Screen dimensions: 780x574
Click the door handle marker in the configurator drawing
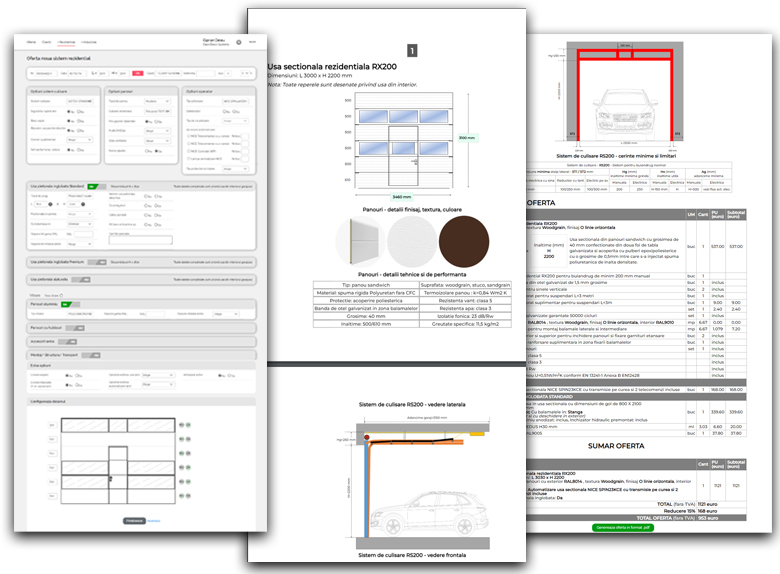point(110,479)
